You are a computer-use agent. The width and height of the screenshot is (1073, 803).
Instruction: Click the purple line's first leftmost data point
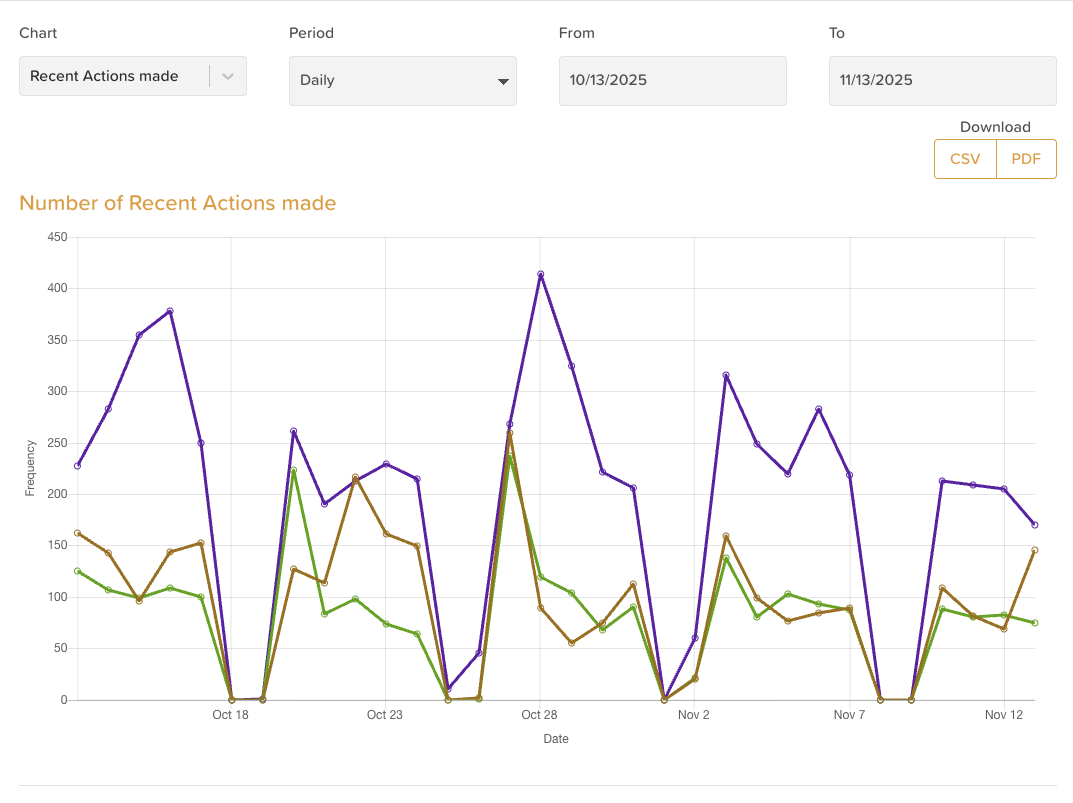(77, 466)
